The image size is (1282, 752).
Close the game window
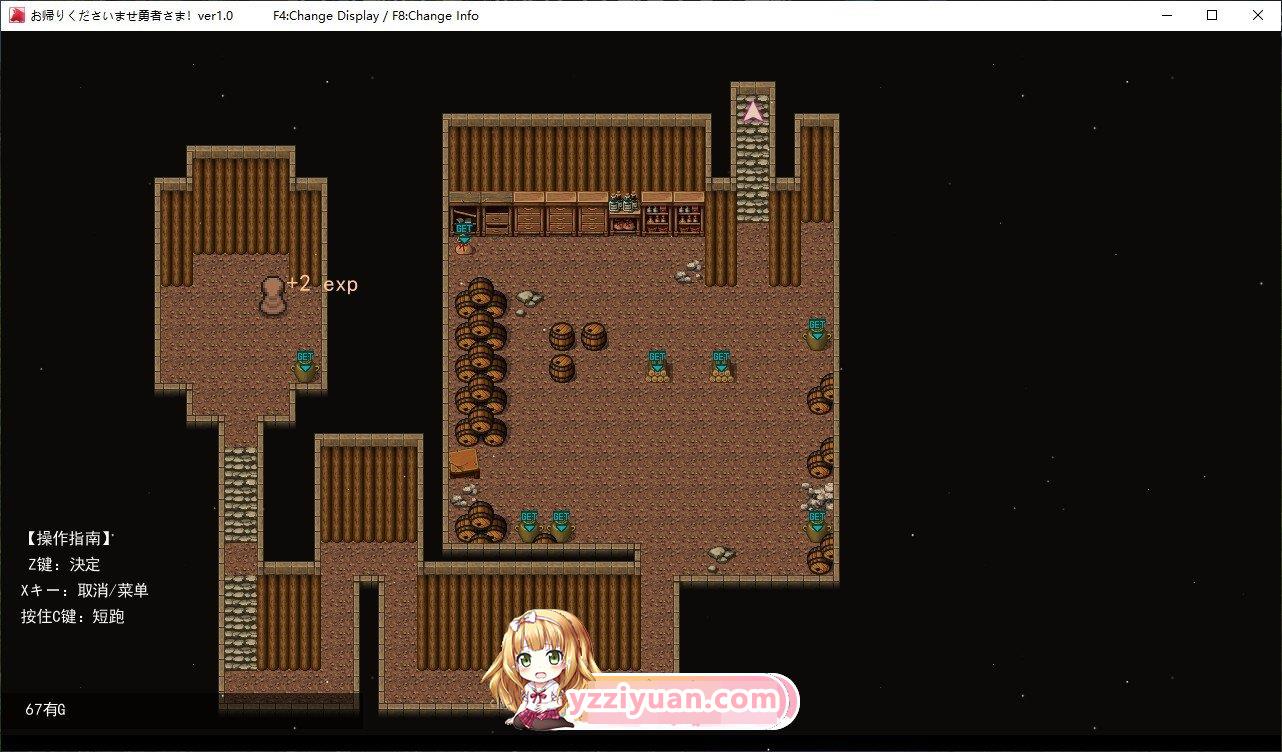click(x=1258, y=15)
